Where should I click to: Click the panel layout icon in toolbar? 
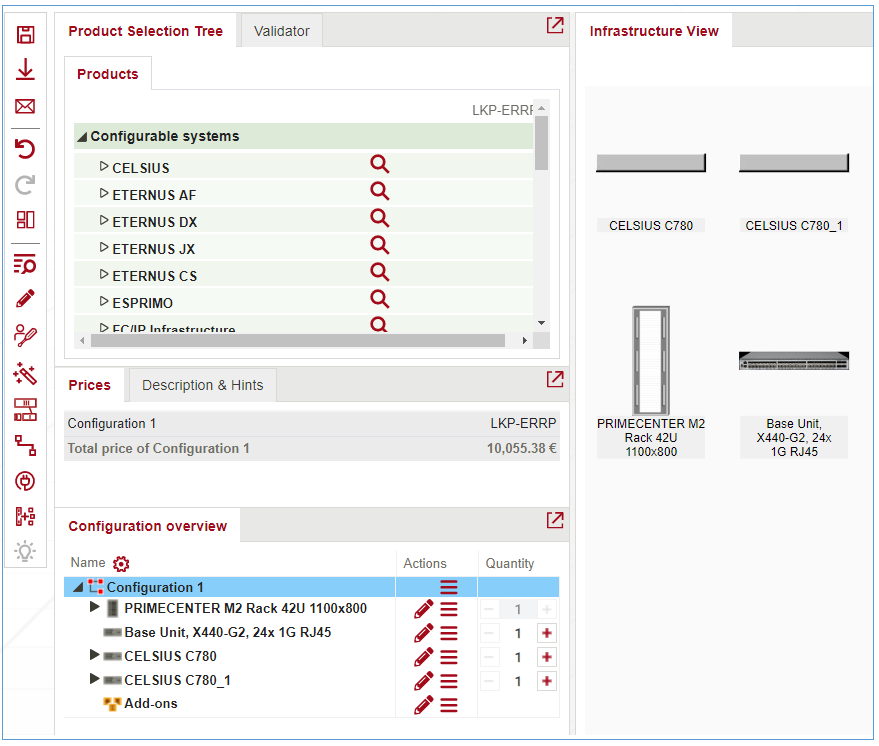[x=25, y=220]
